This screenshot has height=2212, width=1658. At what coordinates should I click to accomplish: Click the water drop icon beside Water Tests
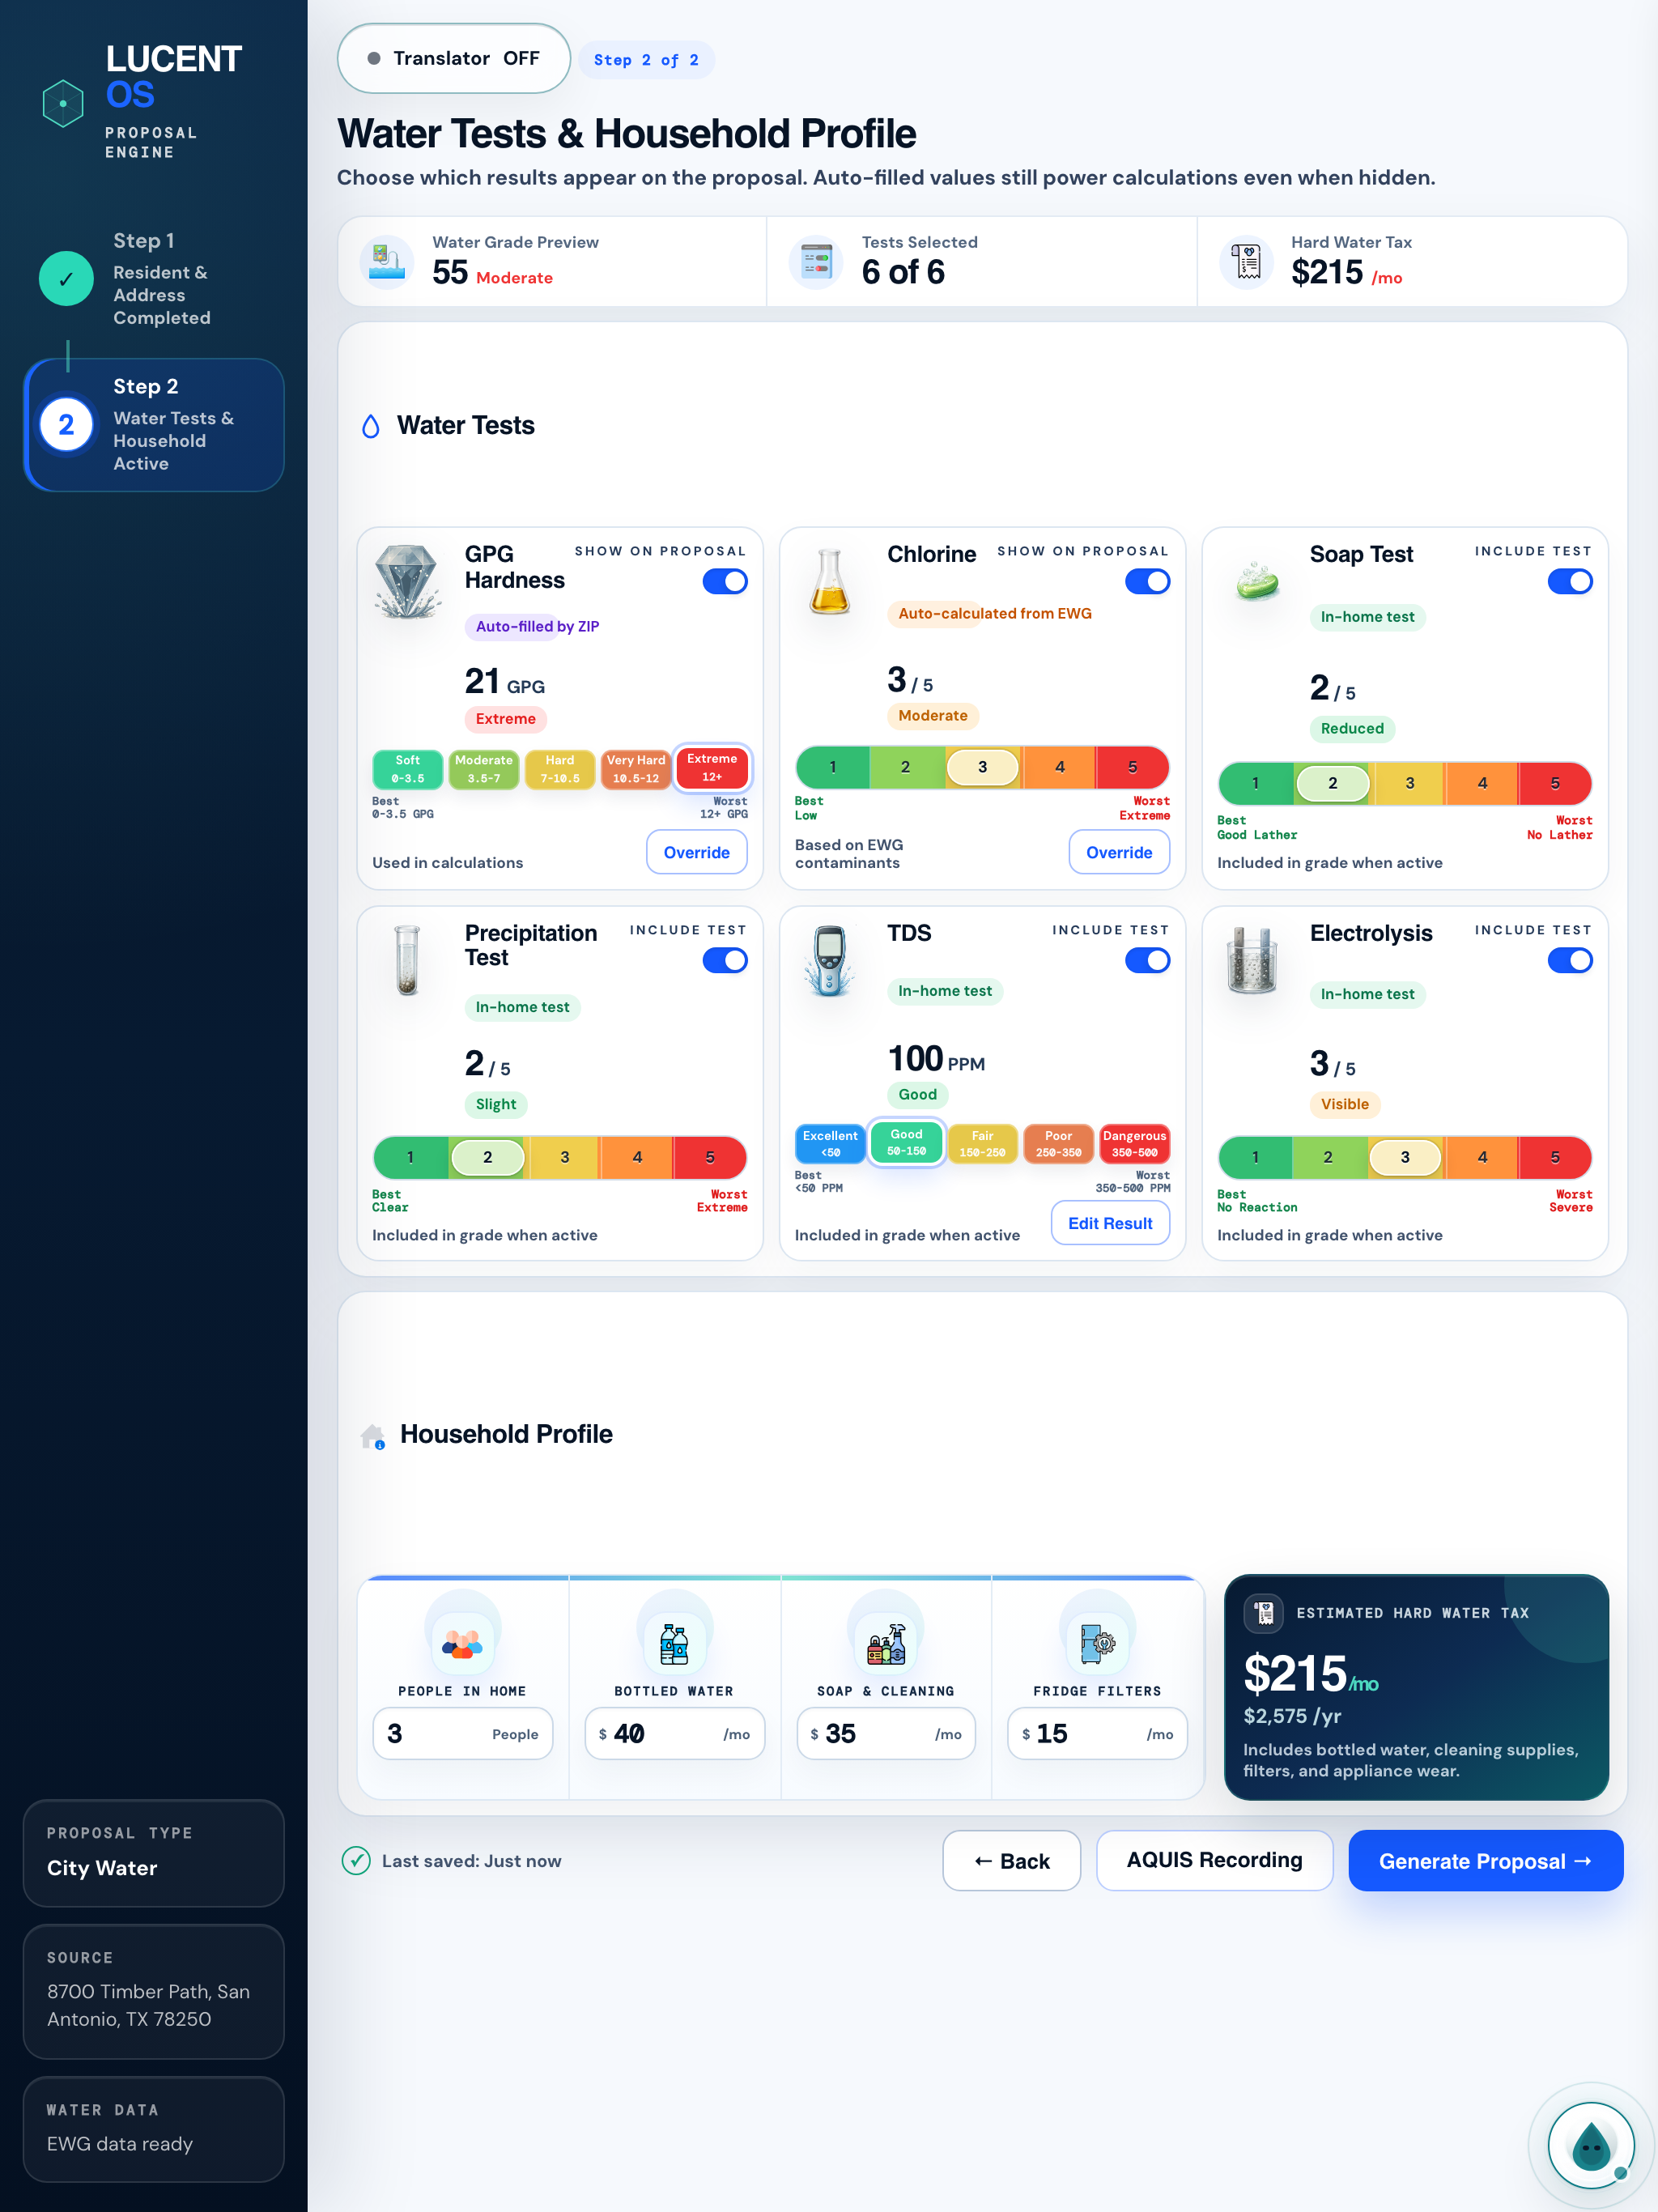pyautogui.click(x=371, y=427)
